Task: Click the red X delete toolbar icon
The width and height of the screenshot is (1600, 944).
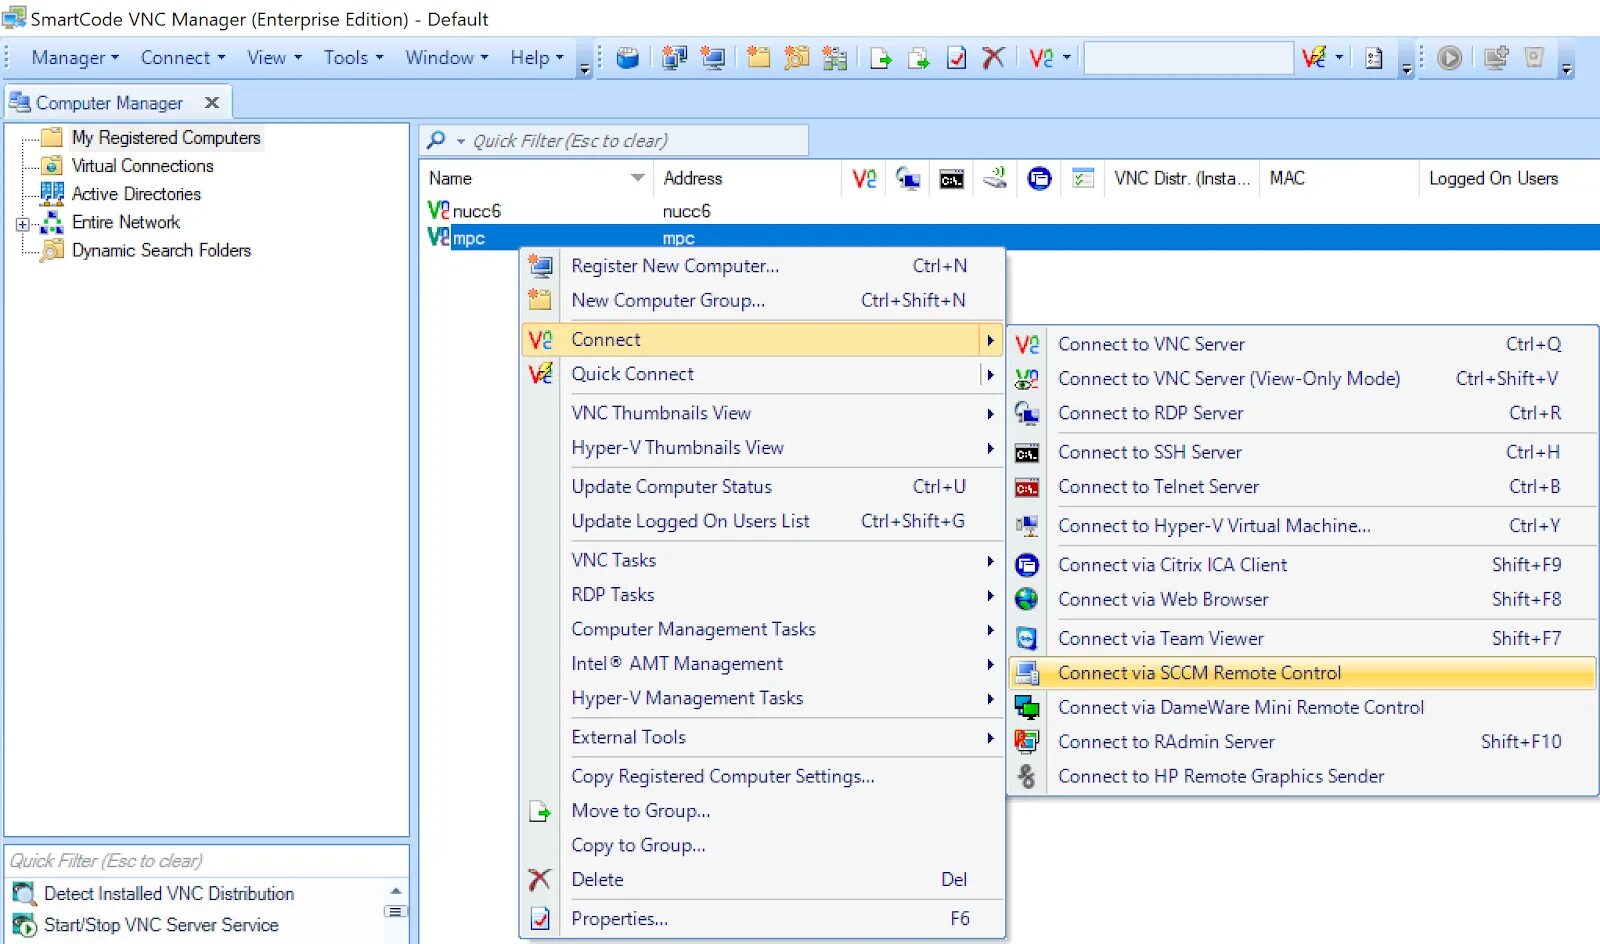Action: [993, 58]
